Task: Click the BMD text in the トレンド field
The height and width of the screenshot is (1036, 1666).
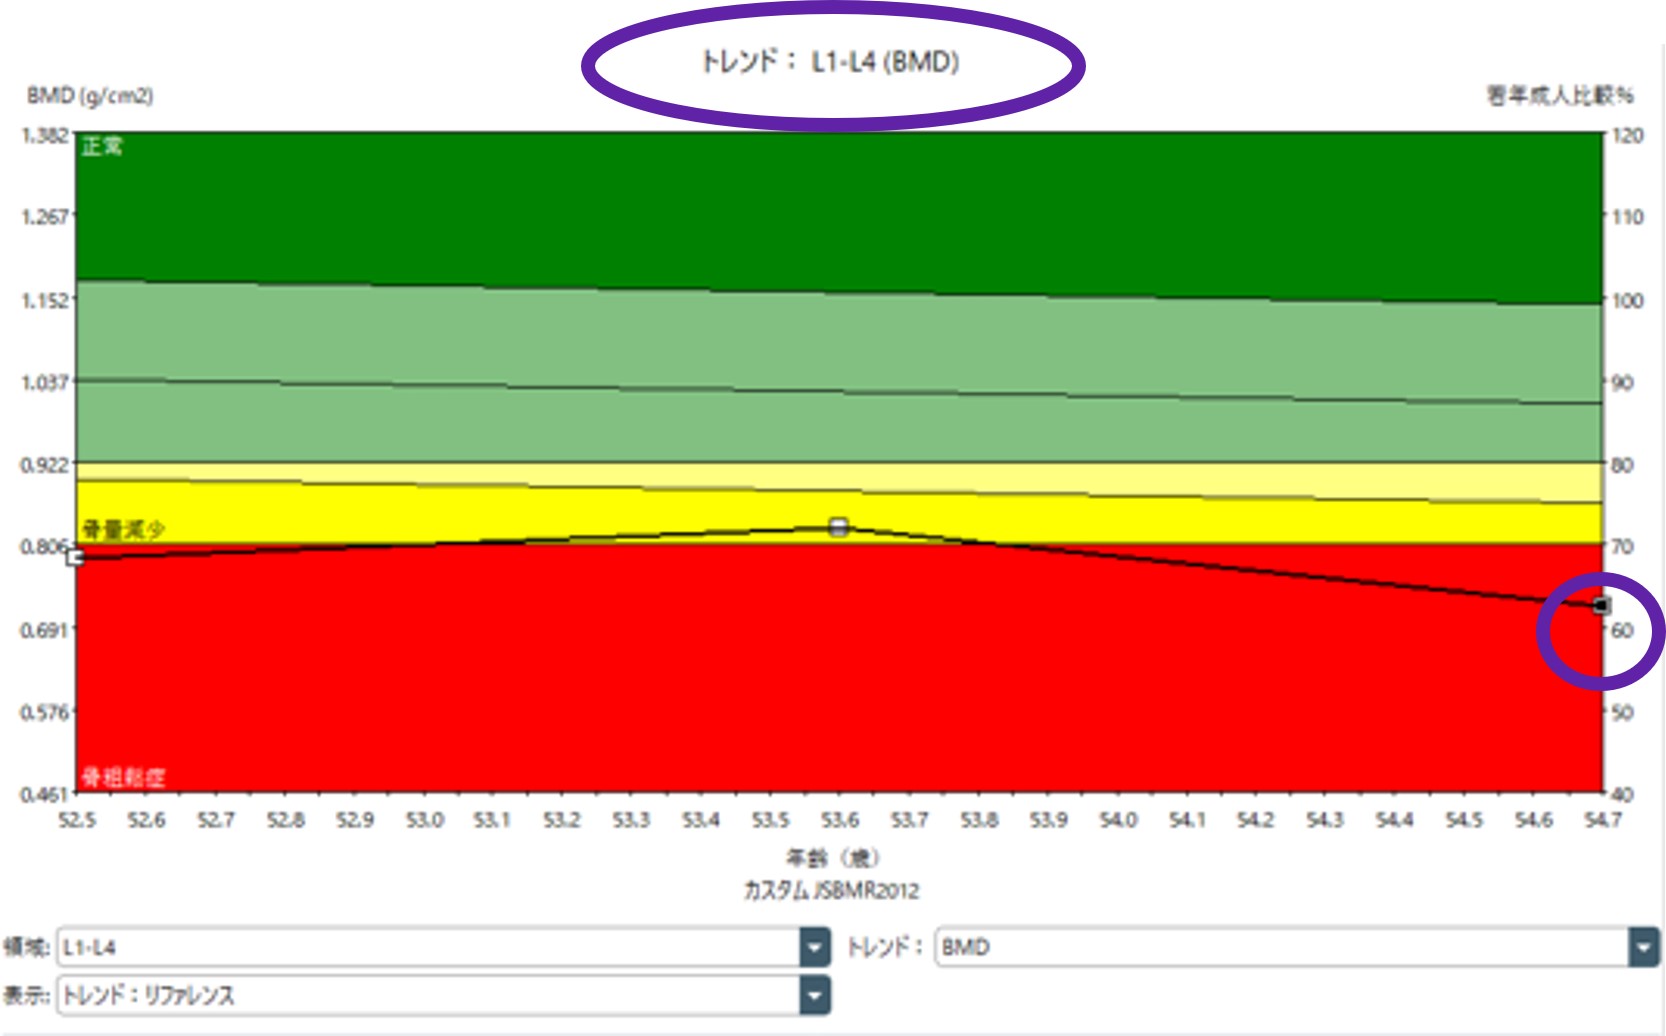Action: [965, 947]
